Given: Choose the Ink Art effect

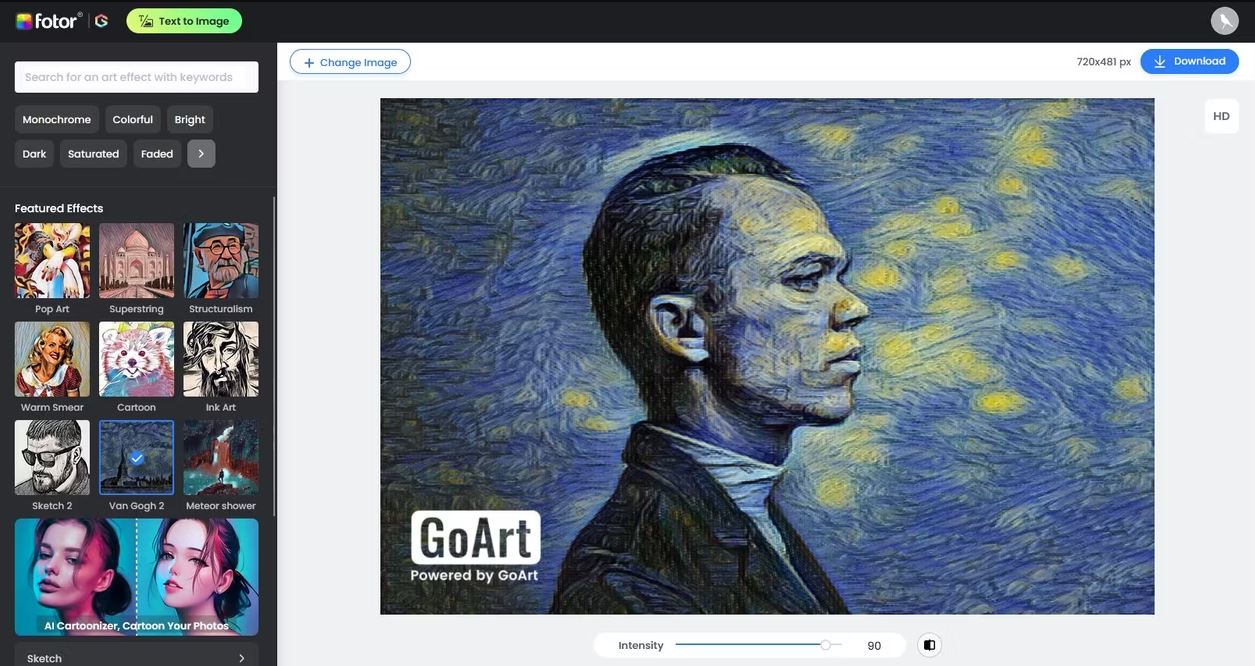Looking at the screenshot, I should pyautogui.click(x=221, y=359).
